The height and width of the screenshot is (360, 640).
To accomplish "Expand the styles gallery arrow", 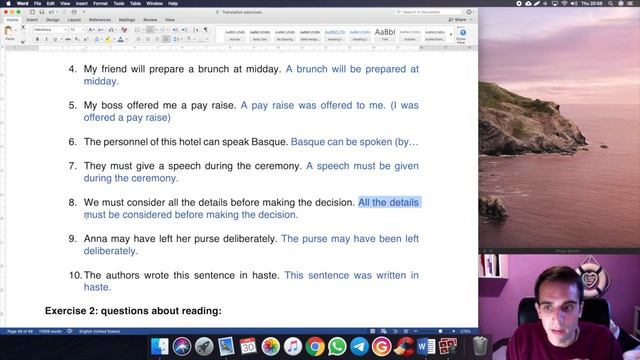I will [x=451, y=35].
